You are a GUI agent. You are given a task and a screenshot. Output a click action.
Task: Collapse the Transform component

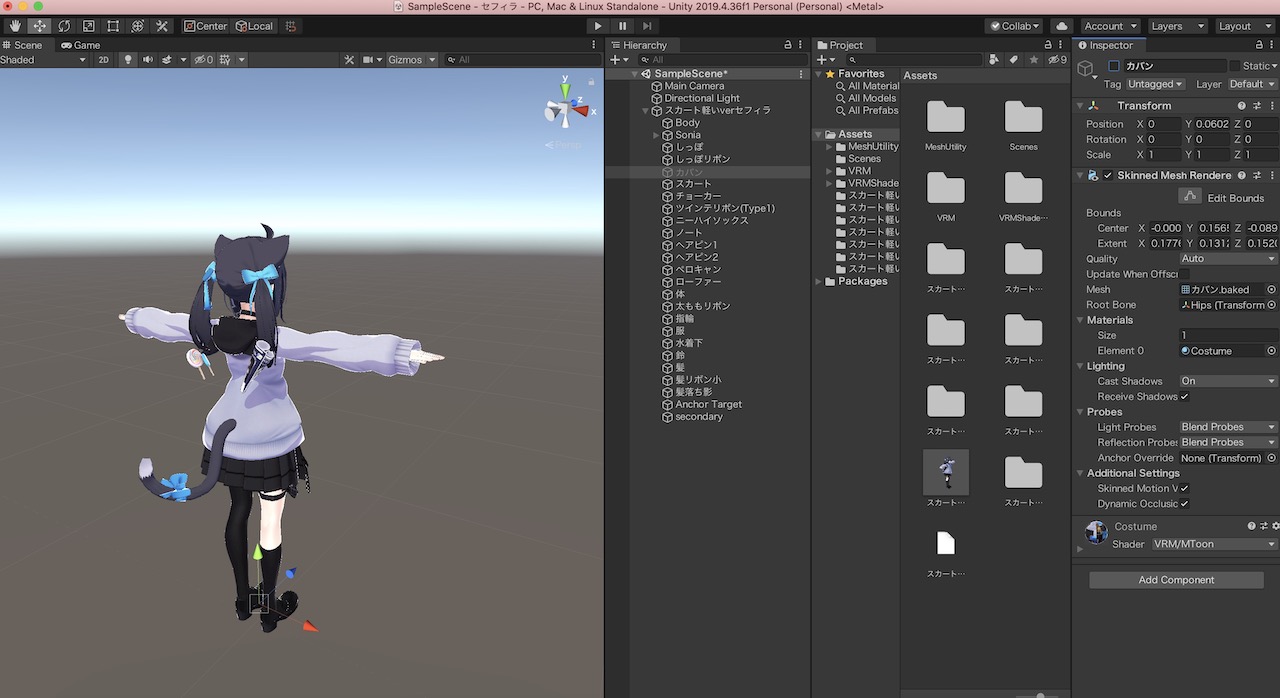tap(1081, 105)
